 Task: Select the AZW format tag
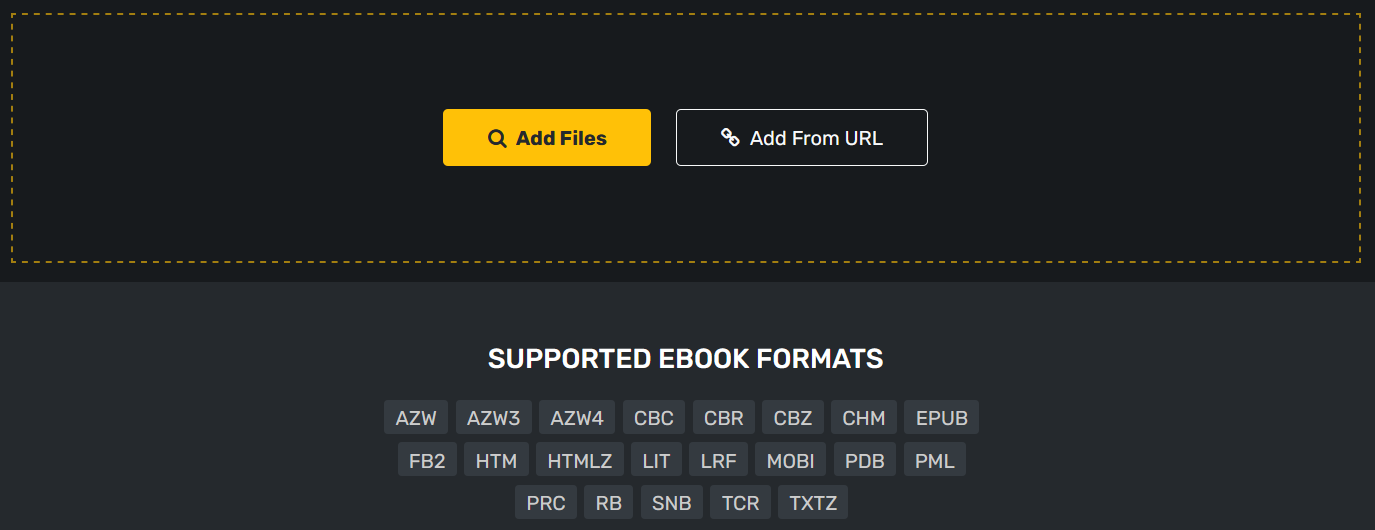[x=416, y=418]
